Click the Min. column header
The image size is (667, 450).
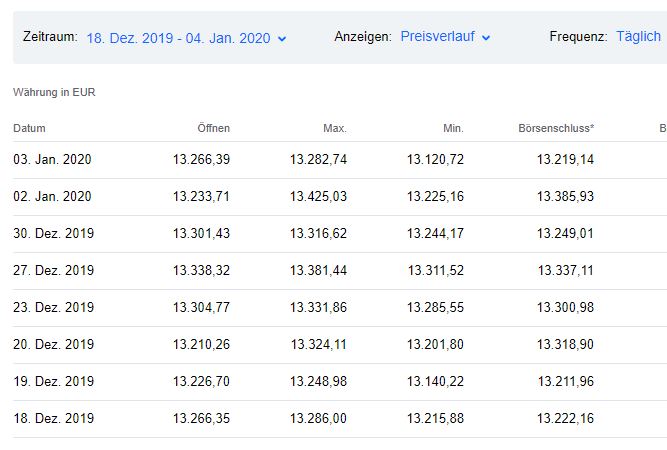(453, 128)
